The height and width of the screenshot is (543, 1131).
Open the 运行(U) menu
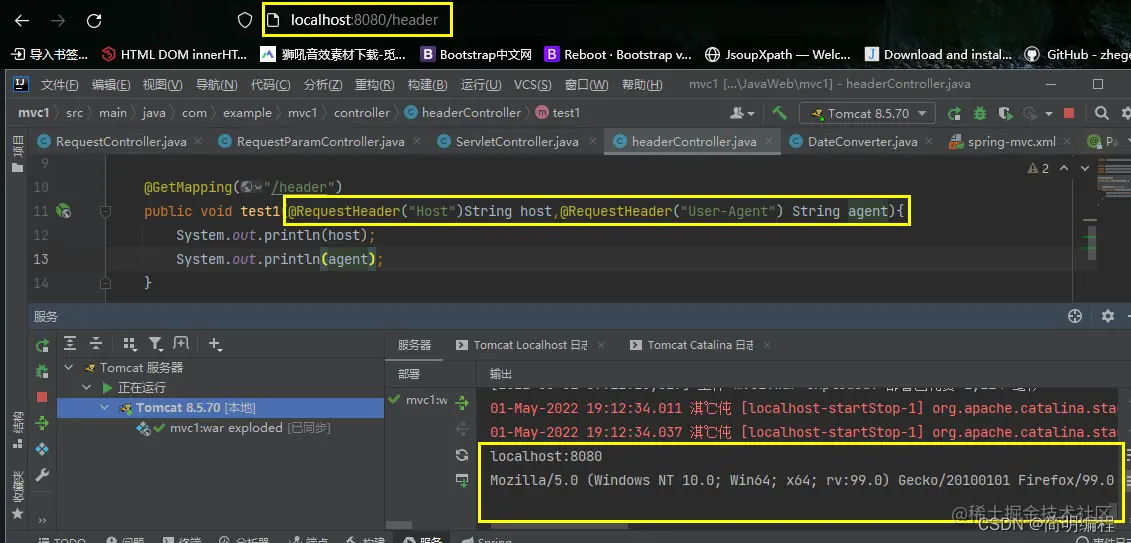point(481,84)
